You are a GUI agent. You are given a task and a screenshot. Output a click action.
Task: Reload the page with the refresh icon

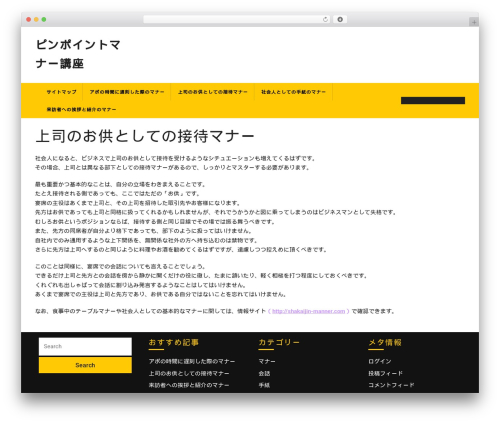tap(325, 20)
